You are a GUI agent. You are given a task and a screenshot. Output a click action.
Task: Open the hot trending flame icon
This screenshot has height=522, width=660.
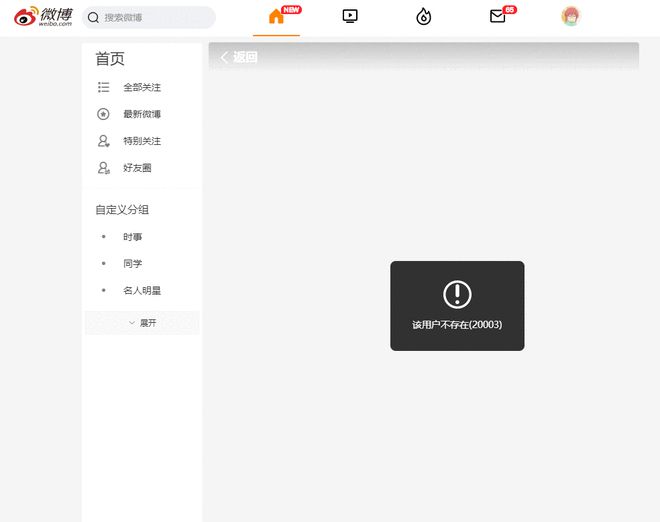(x=423, y=17)
